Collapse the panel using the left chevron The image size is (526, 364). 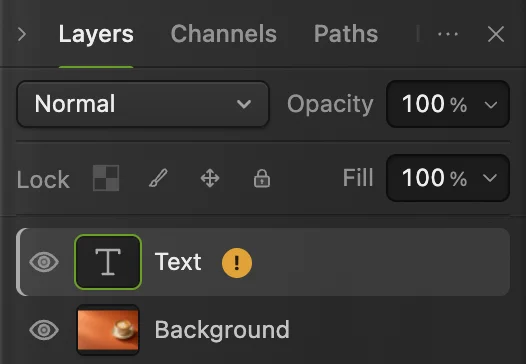(x=22, y=34)
